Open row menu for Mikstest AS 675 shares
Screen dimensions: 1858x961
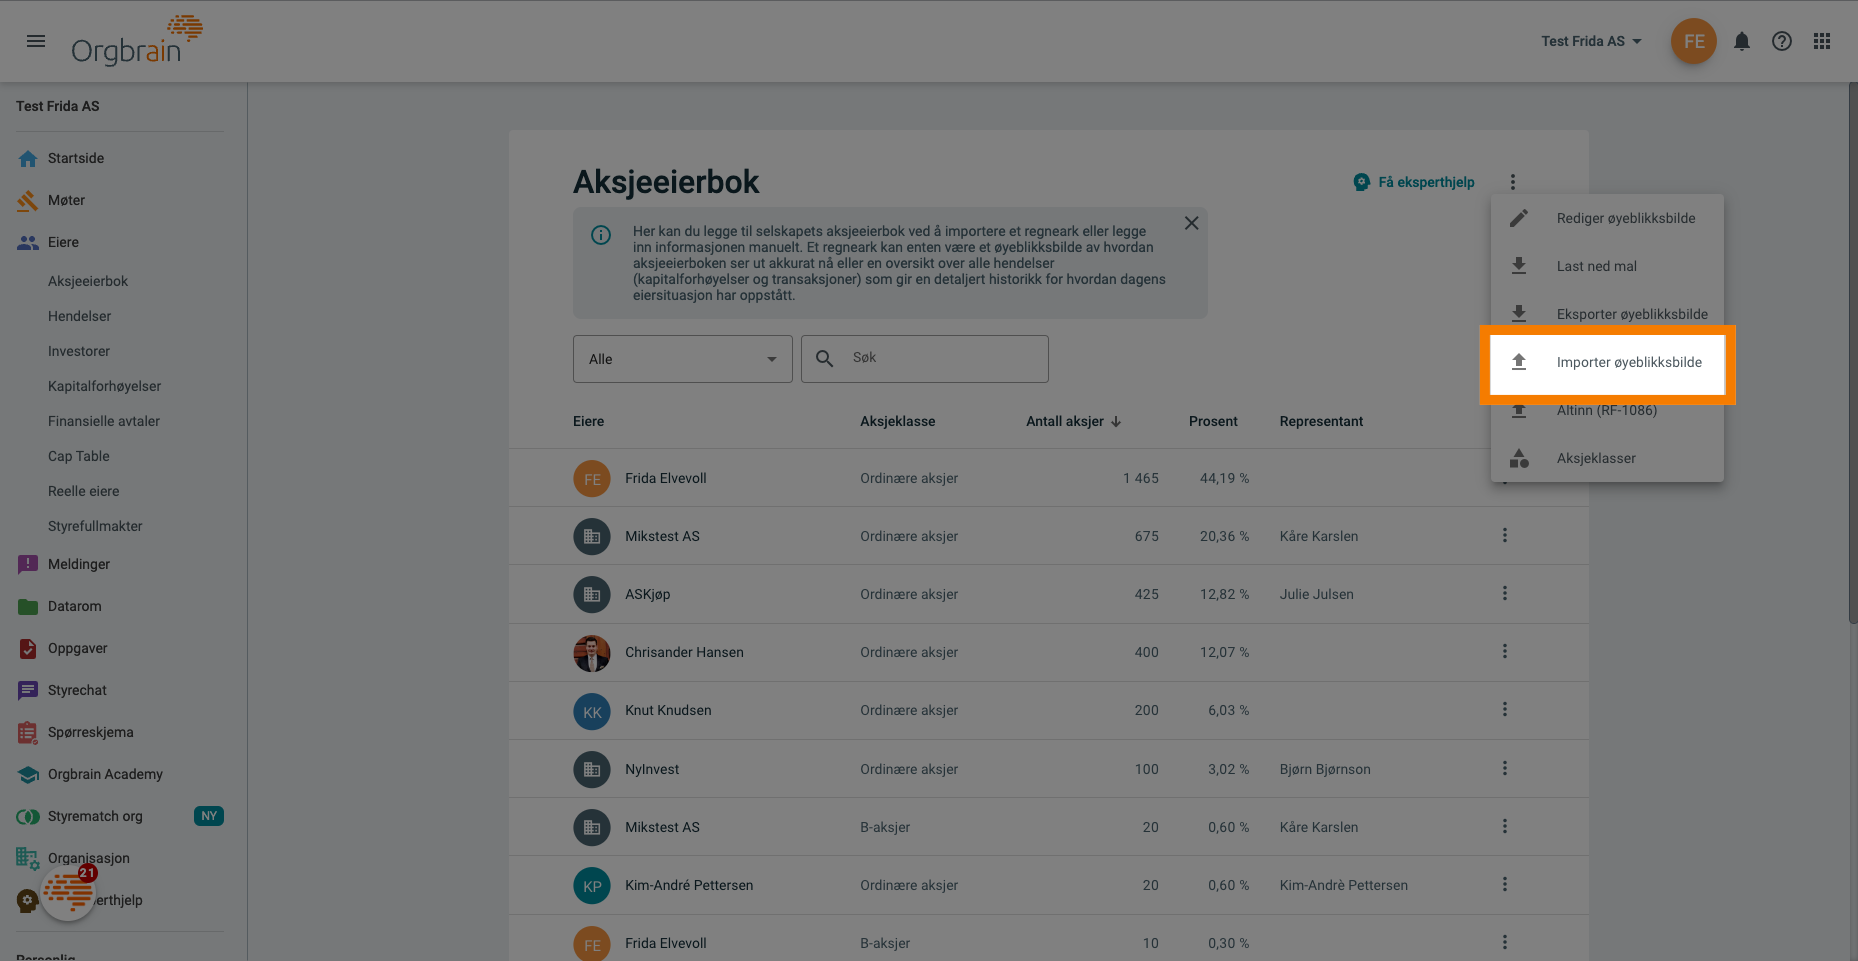(1504, 535)
